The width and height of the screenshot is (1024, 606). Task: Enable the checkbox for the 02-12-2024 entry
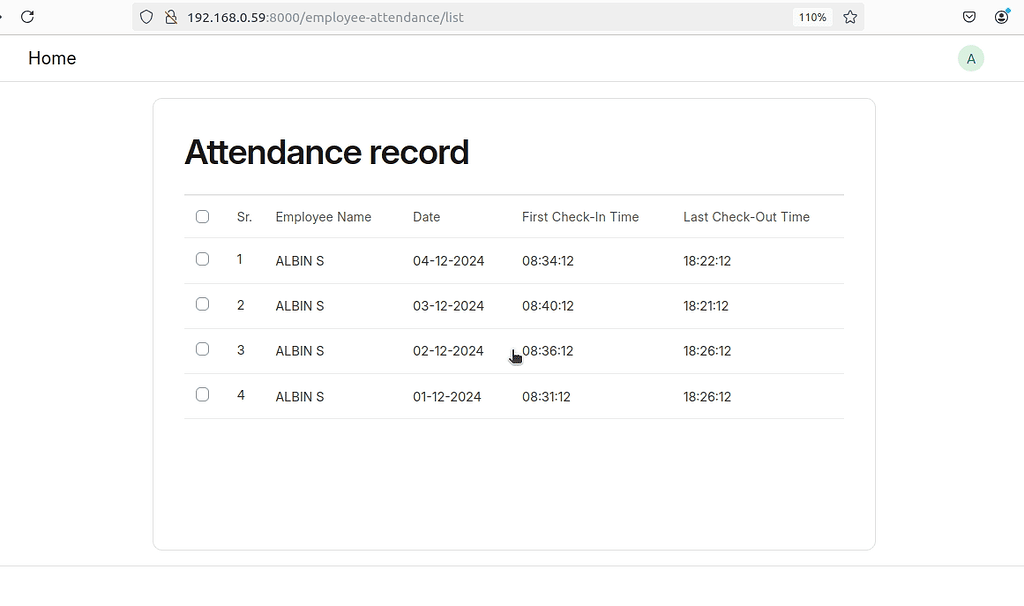(202, 349)
